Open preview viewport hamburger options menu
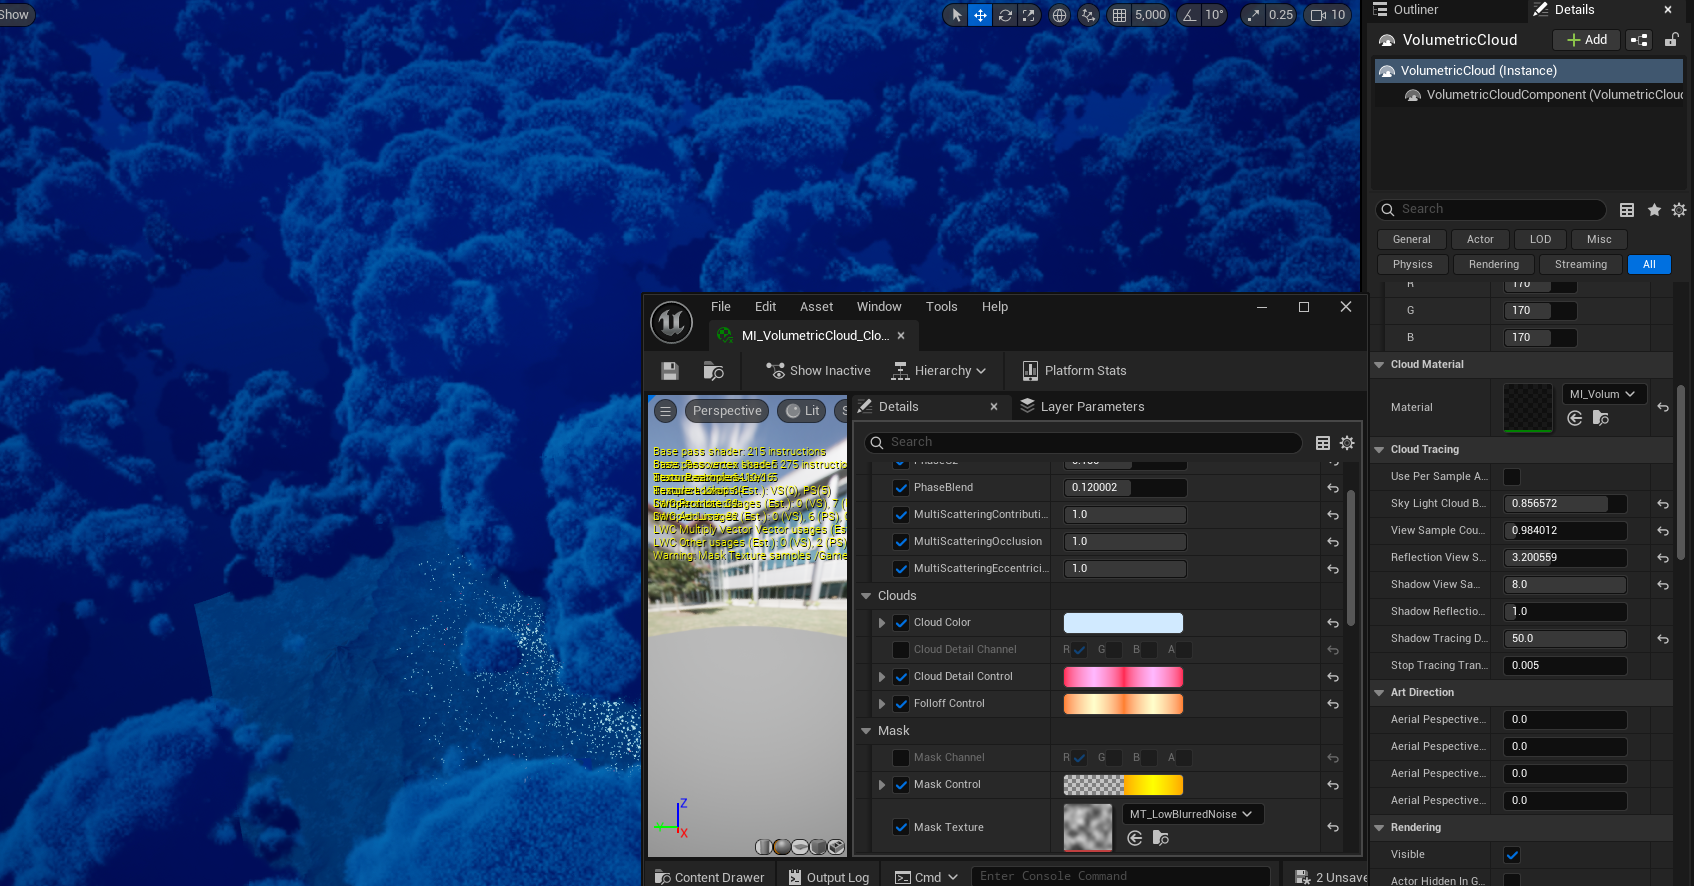This screenshot has height=886, width=1694. [x=665, y=411]
